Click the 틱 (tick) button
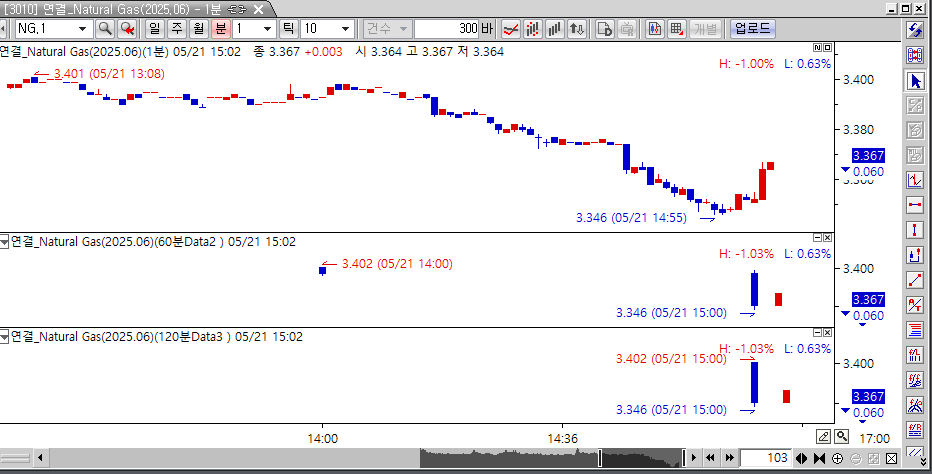 288,29
